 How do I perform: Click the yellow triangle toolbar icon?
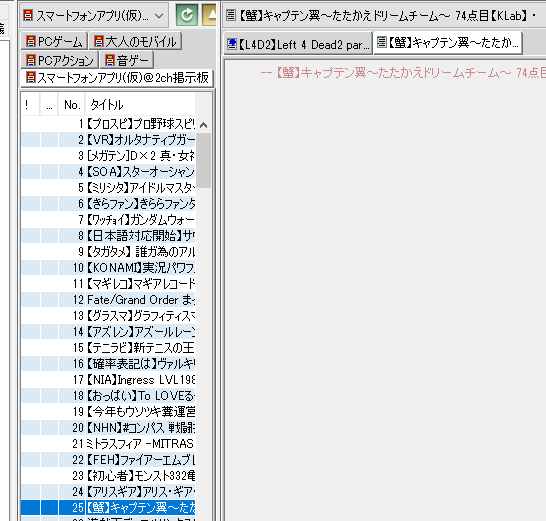pyautogui.click(x=209, y=15)
